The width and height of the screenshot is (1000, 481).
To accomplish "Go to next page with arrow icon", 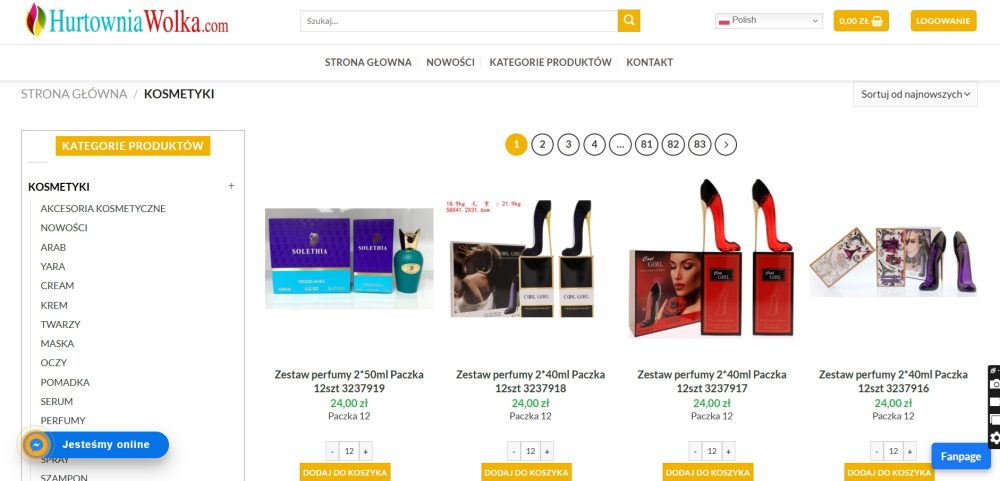I will (726, 144).
